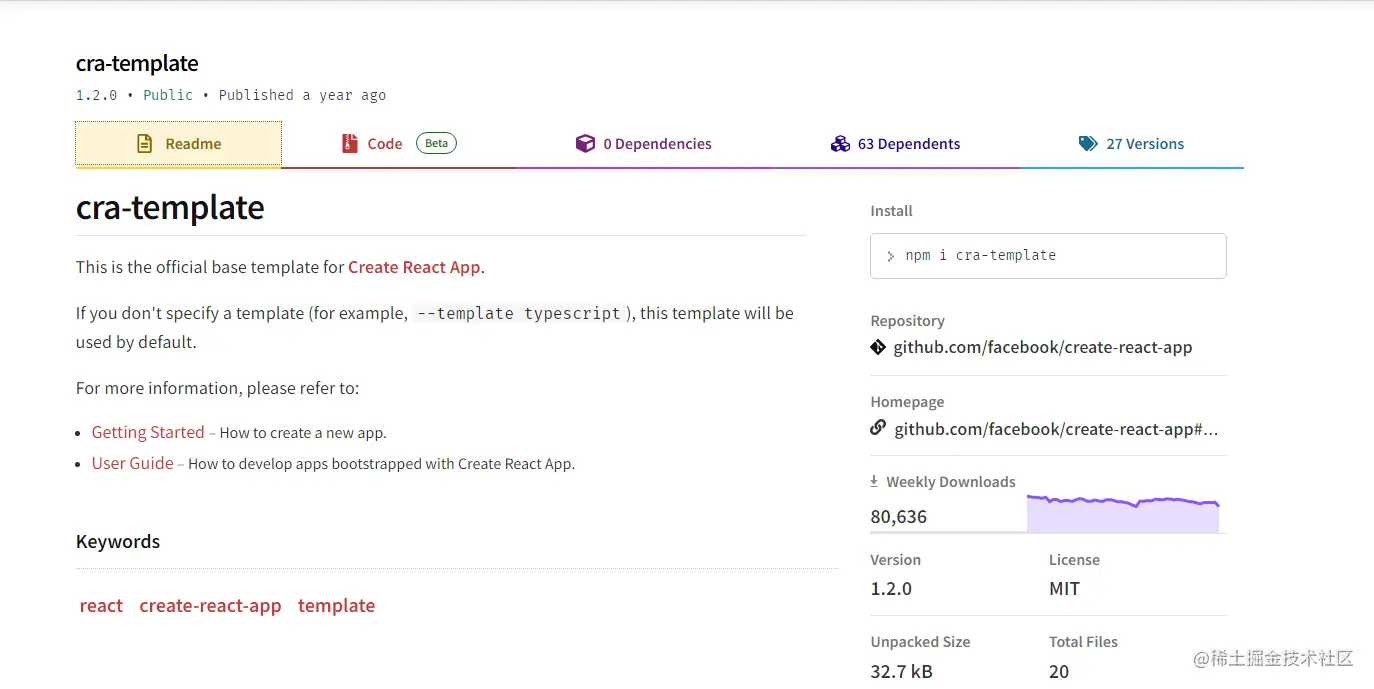Click the '32.7 kB' unpacked size value
The height and width of the screenshot is (689, 1374).
(902, 671)
